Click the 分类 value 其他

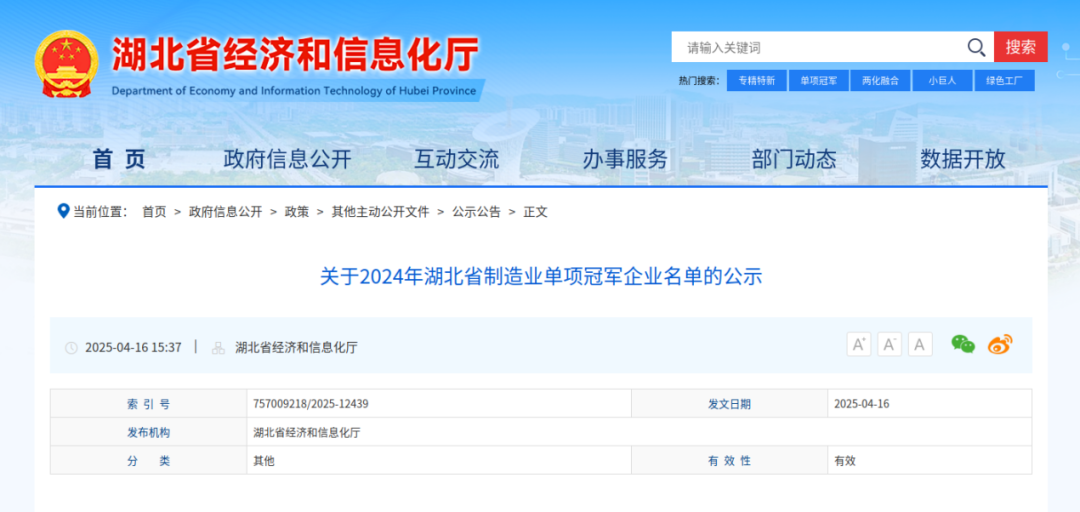264,461
